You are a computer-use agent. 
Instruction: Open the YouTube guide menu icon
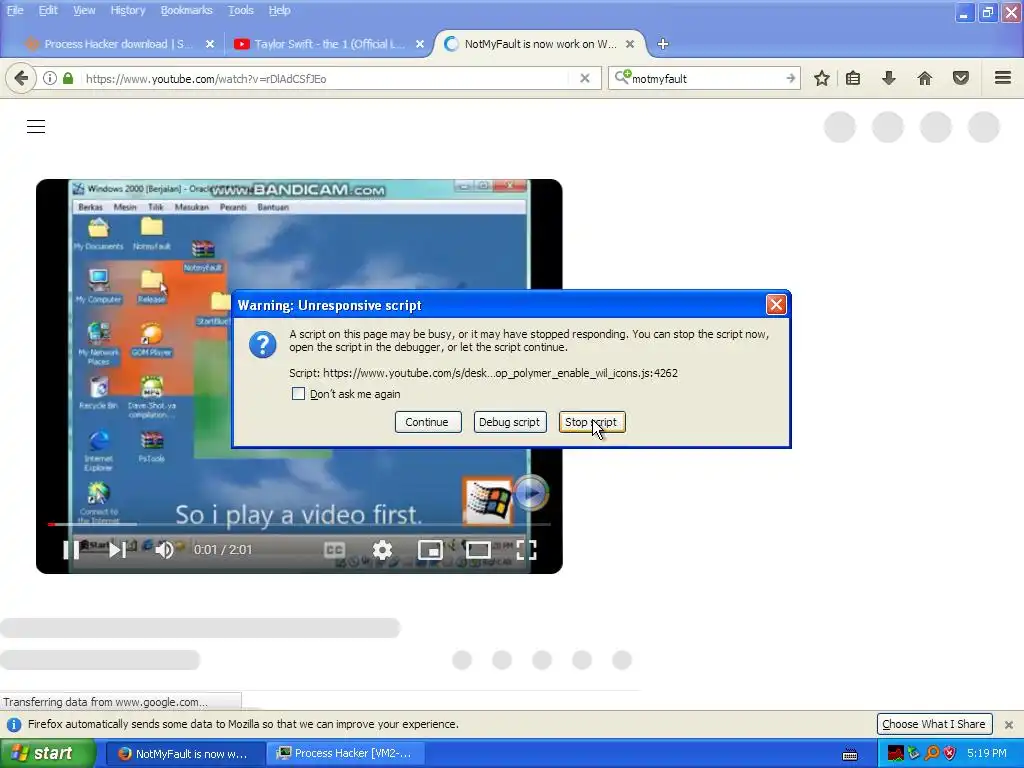(x=36, y=127)
